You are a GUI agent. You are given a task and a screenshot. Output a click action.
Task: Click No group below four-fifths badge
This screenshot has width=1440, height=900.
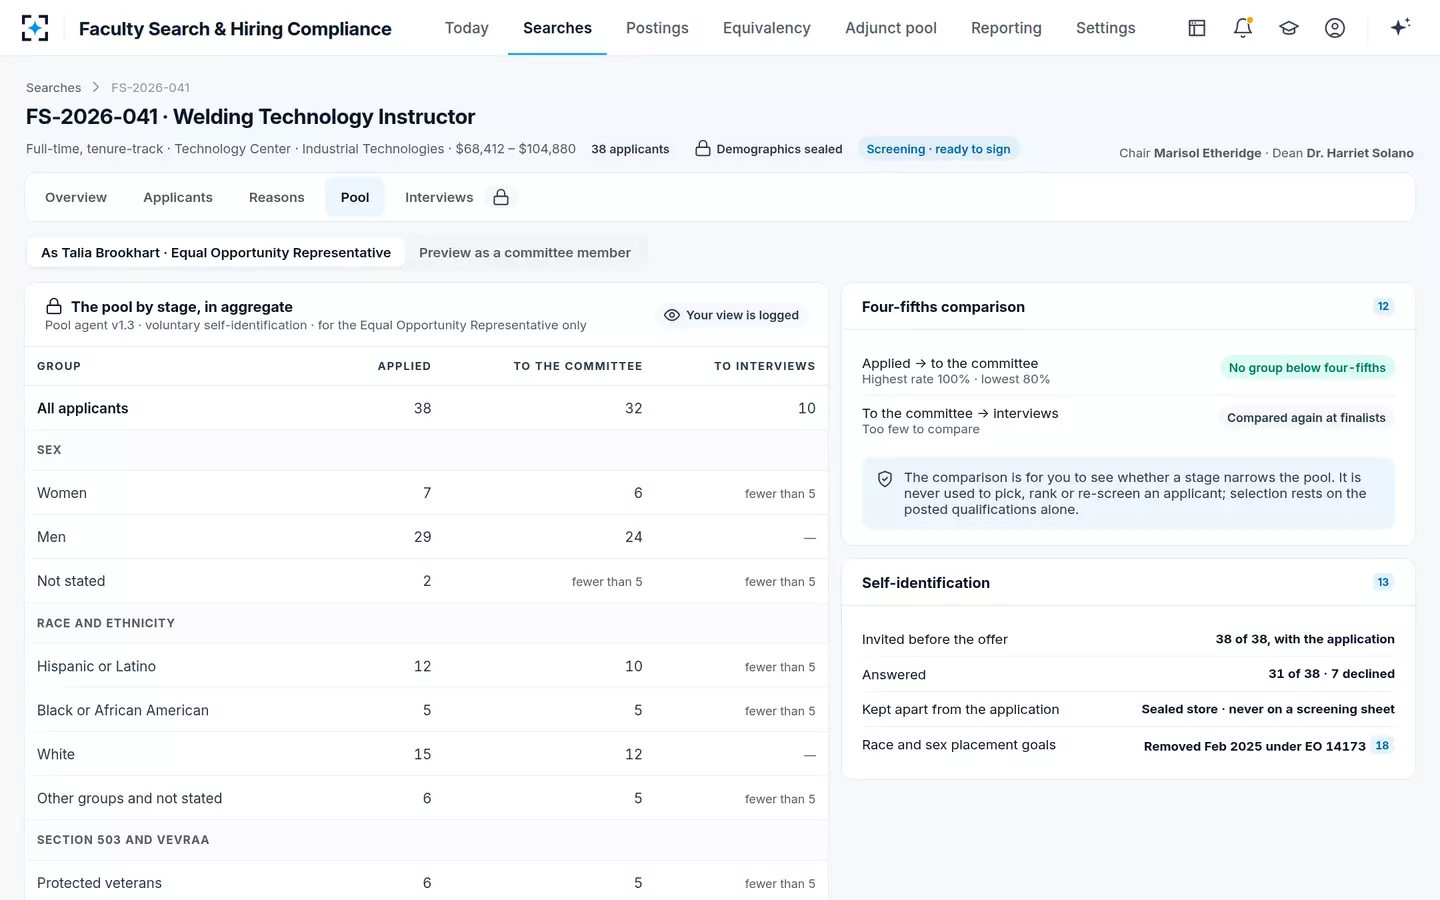point(1307,368)
